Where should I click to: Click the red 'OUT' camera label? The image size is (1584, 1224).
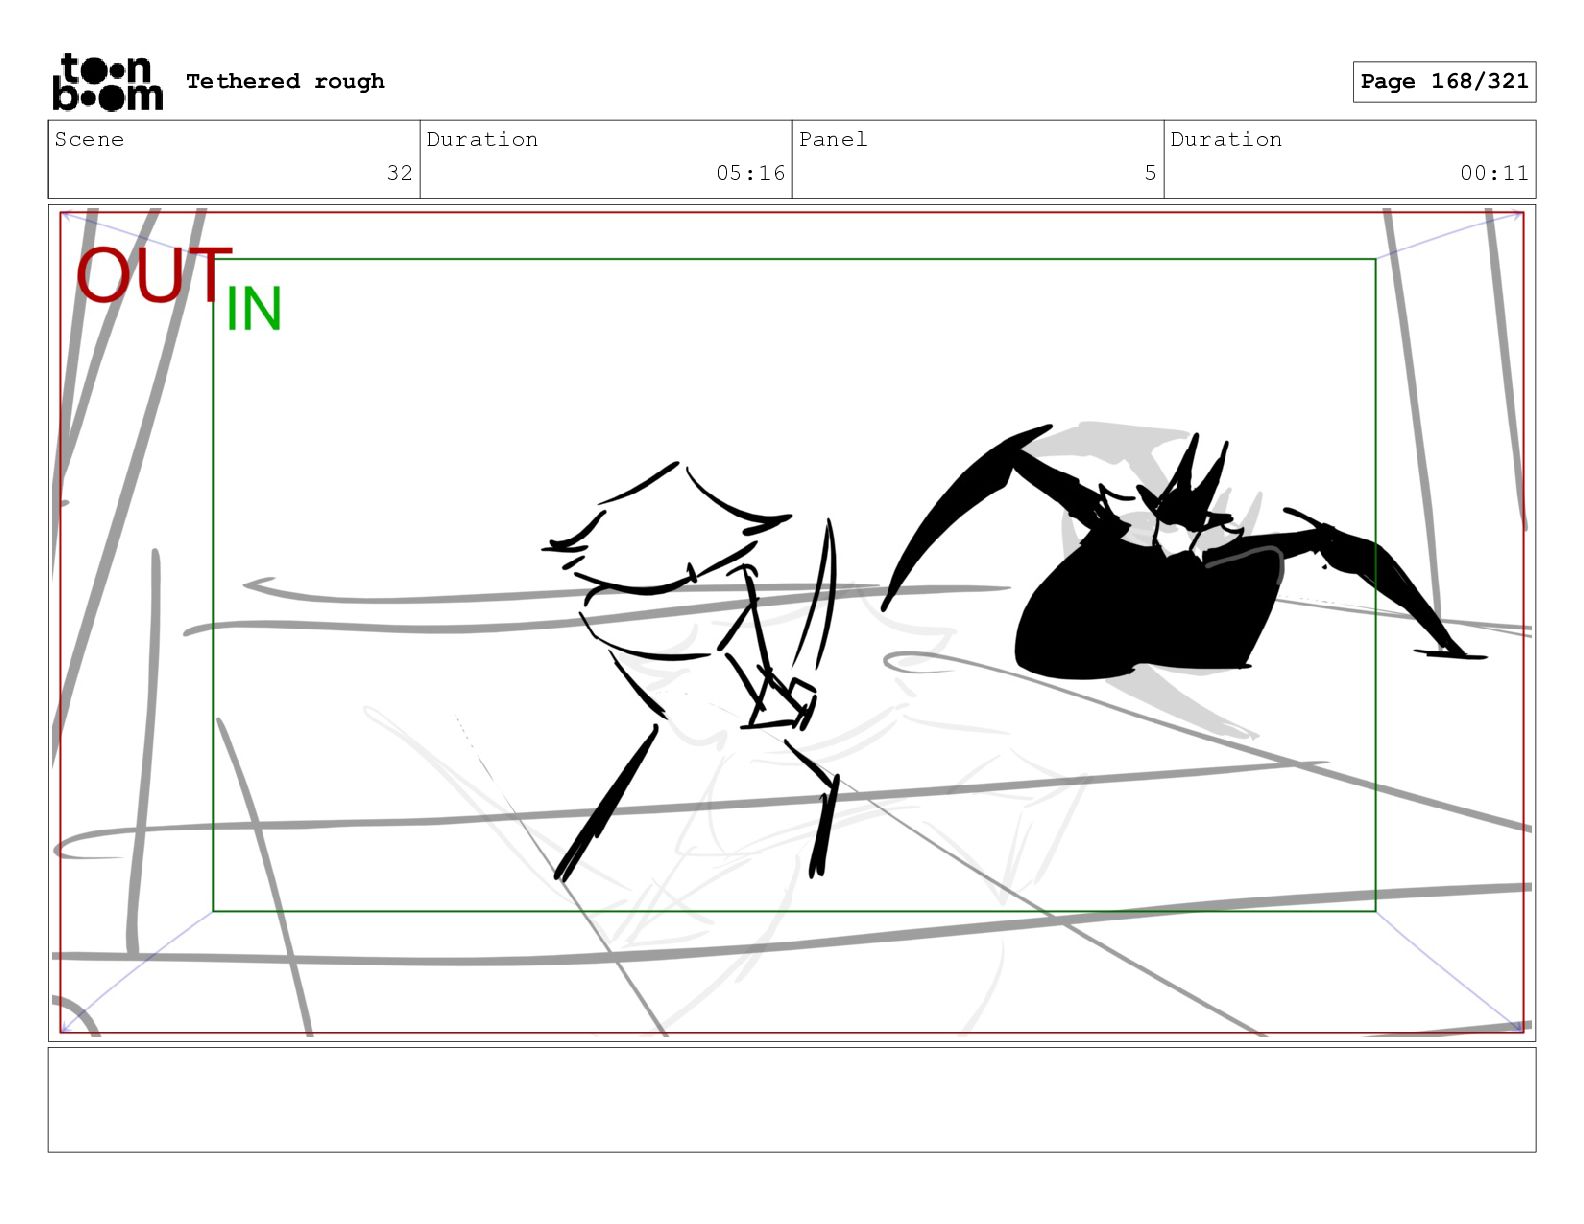(x=153, y=276)
